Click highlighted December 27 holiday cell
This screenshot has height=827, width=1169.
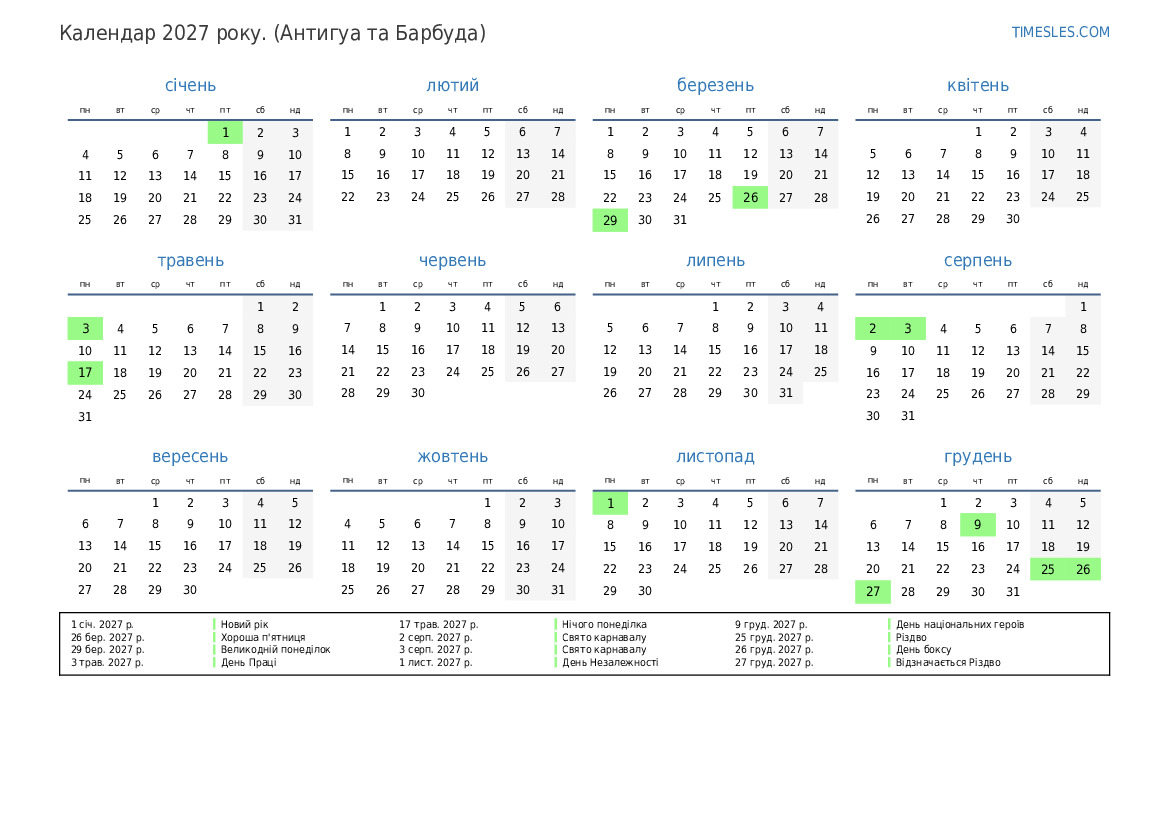(x=872, y=591)
